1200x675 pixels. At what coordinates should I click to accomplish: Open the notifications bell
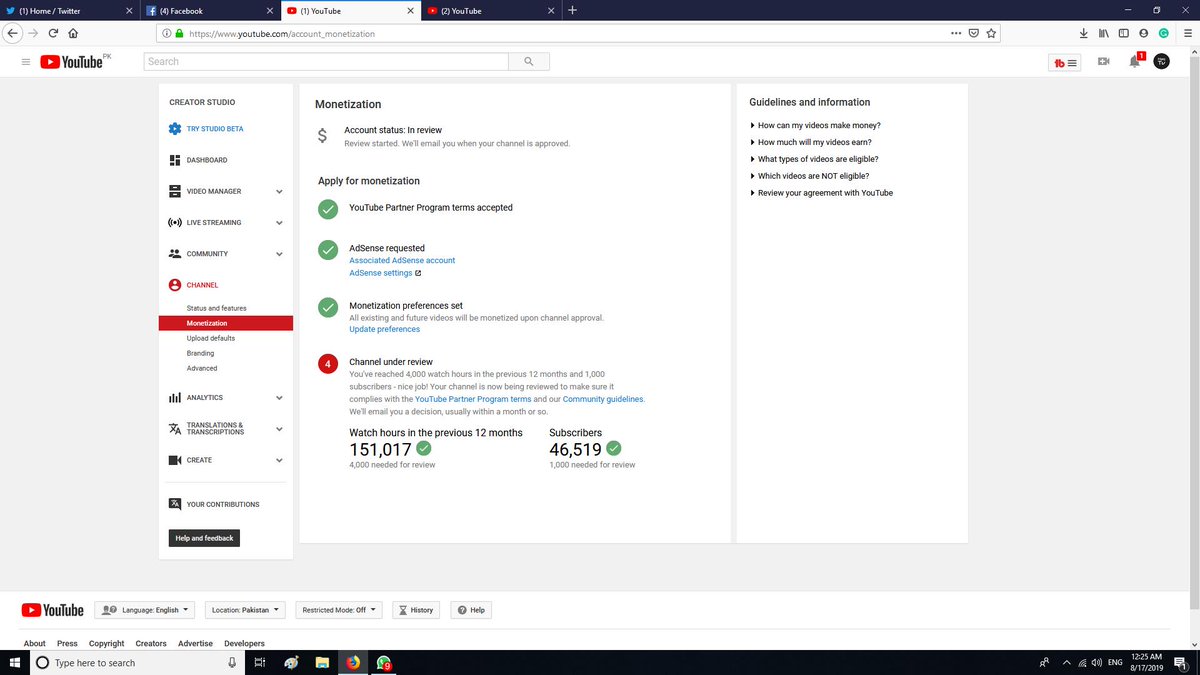tap(1134, 62)
